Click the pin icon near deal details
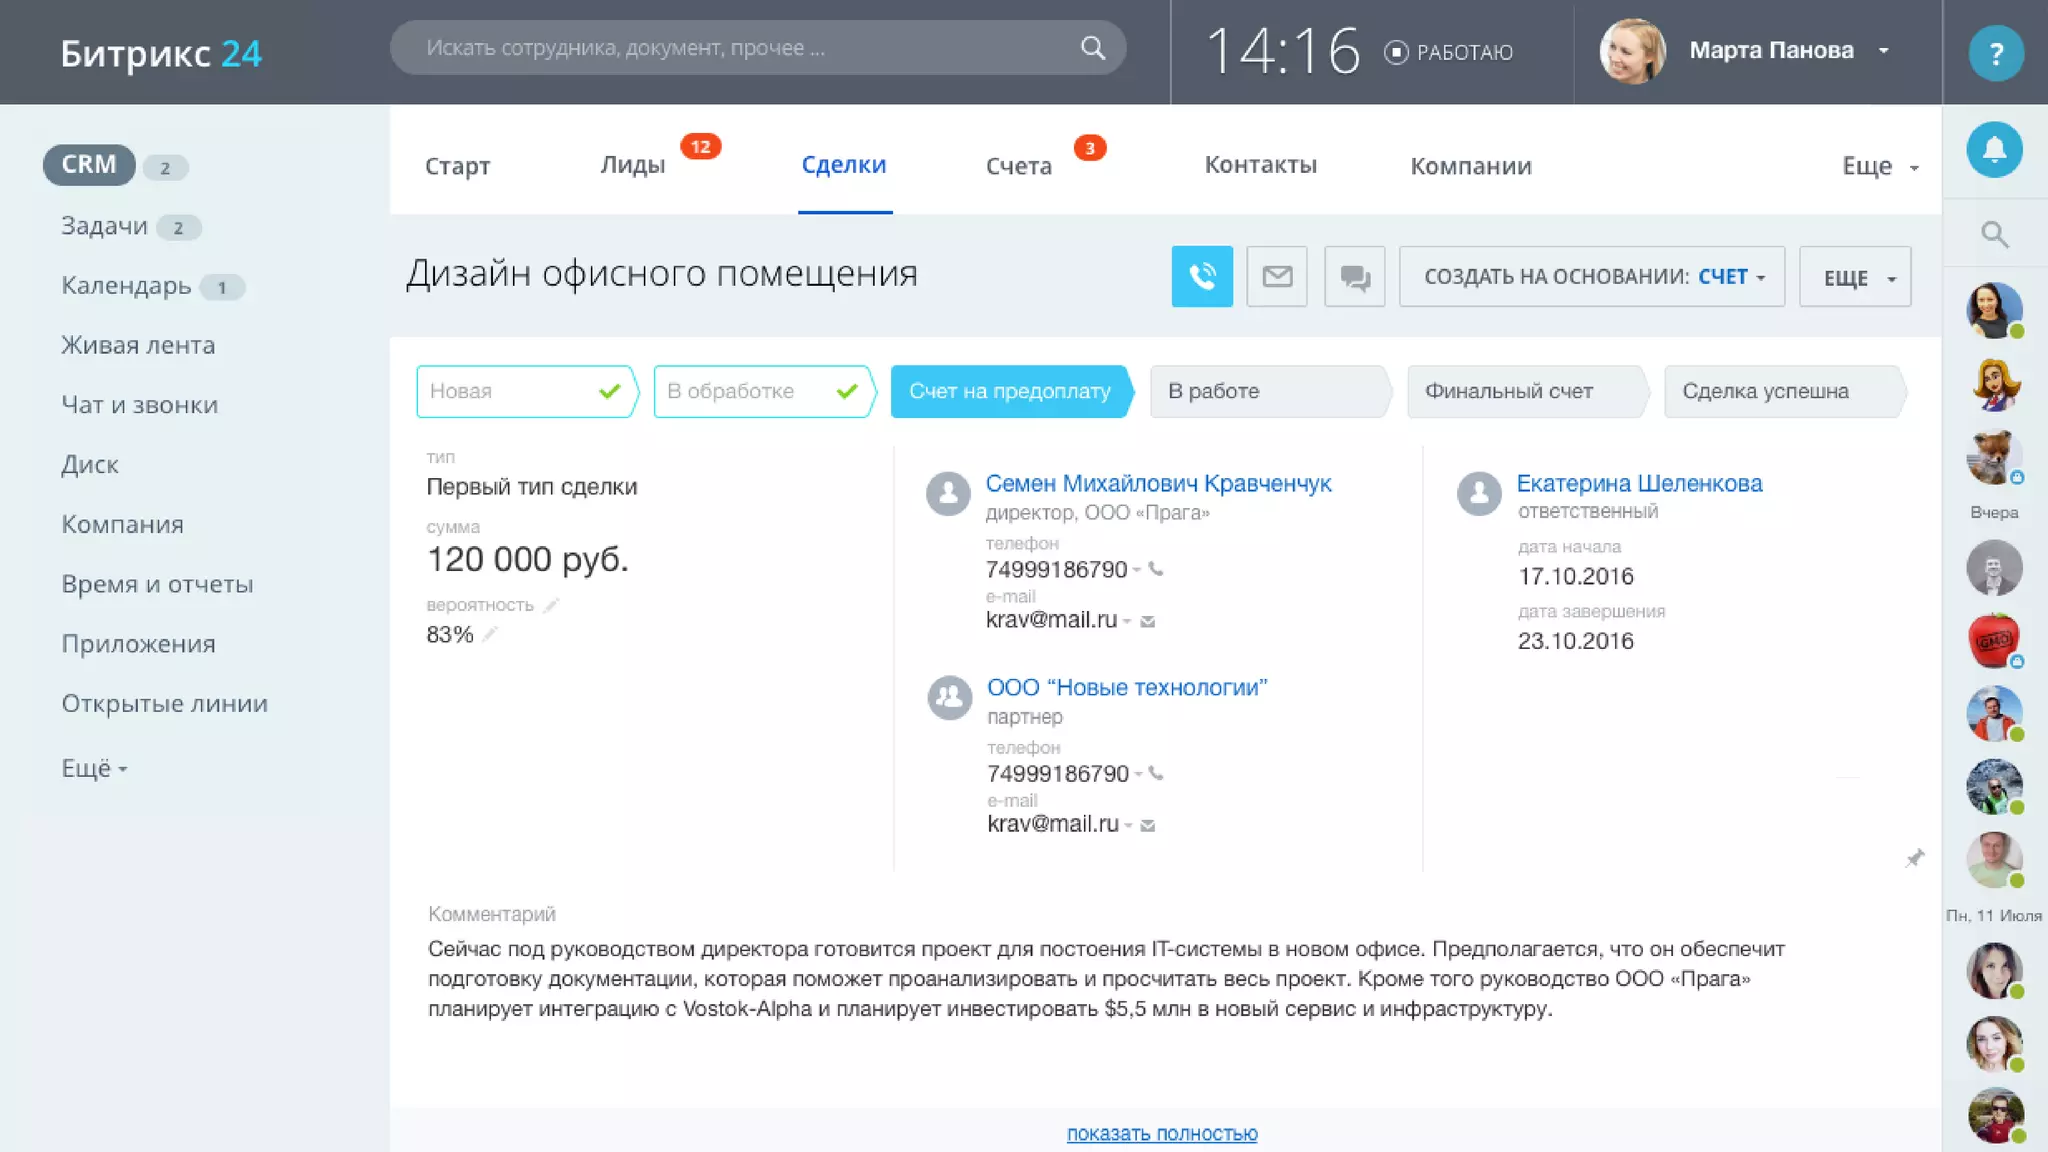 [1914, 858]
